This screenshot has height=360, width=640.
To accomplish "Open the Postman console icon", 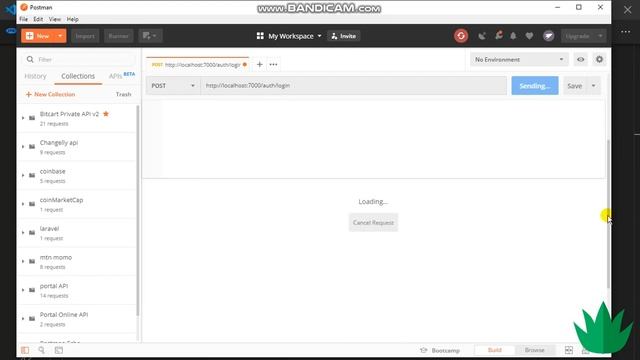I will 59,350.
